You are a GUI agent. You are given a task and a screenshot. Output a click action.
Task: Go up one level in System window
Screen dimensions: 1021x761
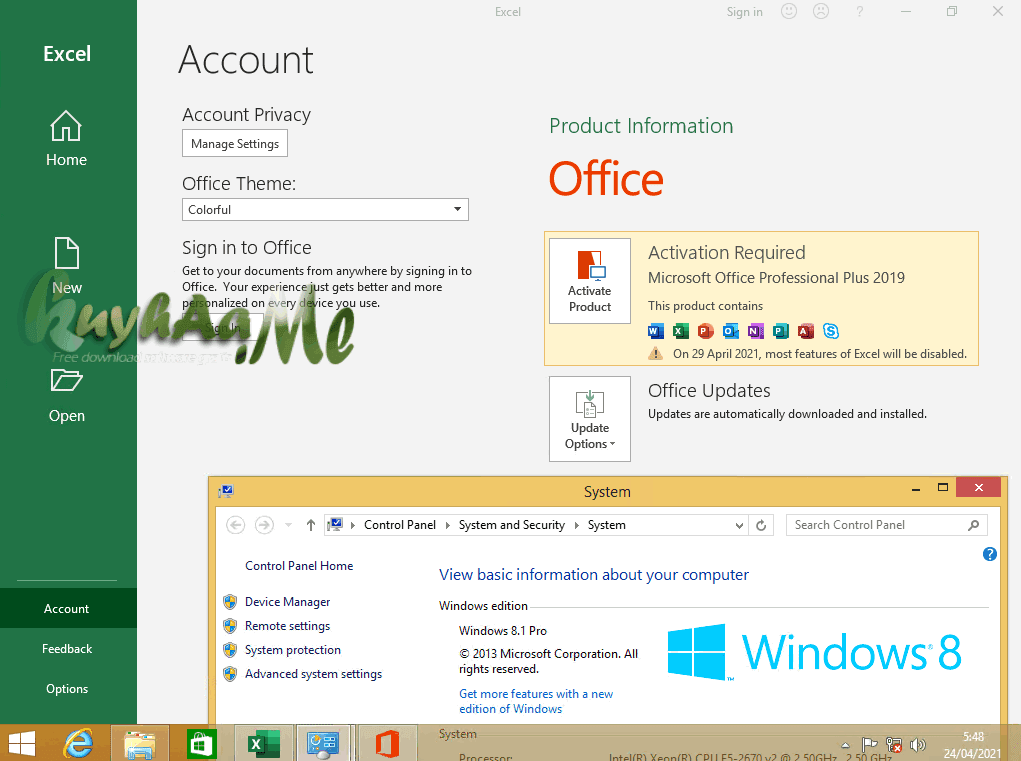click(x=311, y=525)
